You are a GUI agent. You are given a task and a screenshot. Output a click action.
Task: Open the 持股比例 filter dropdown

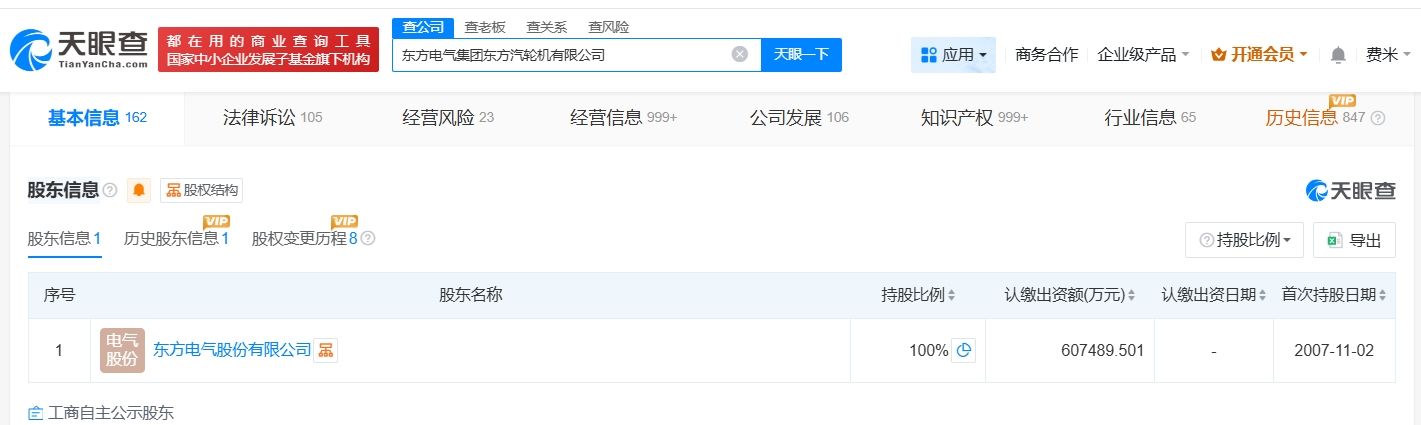point(1244,240)
